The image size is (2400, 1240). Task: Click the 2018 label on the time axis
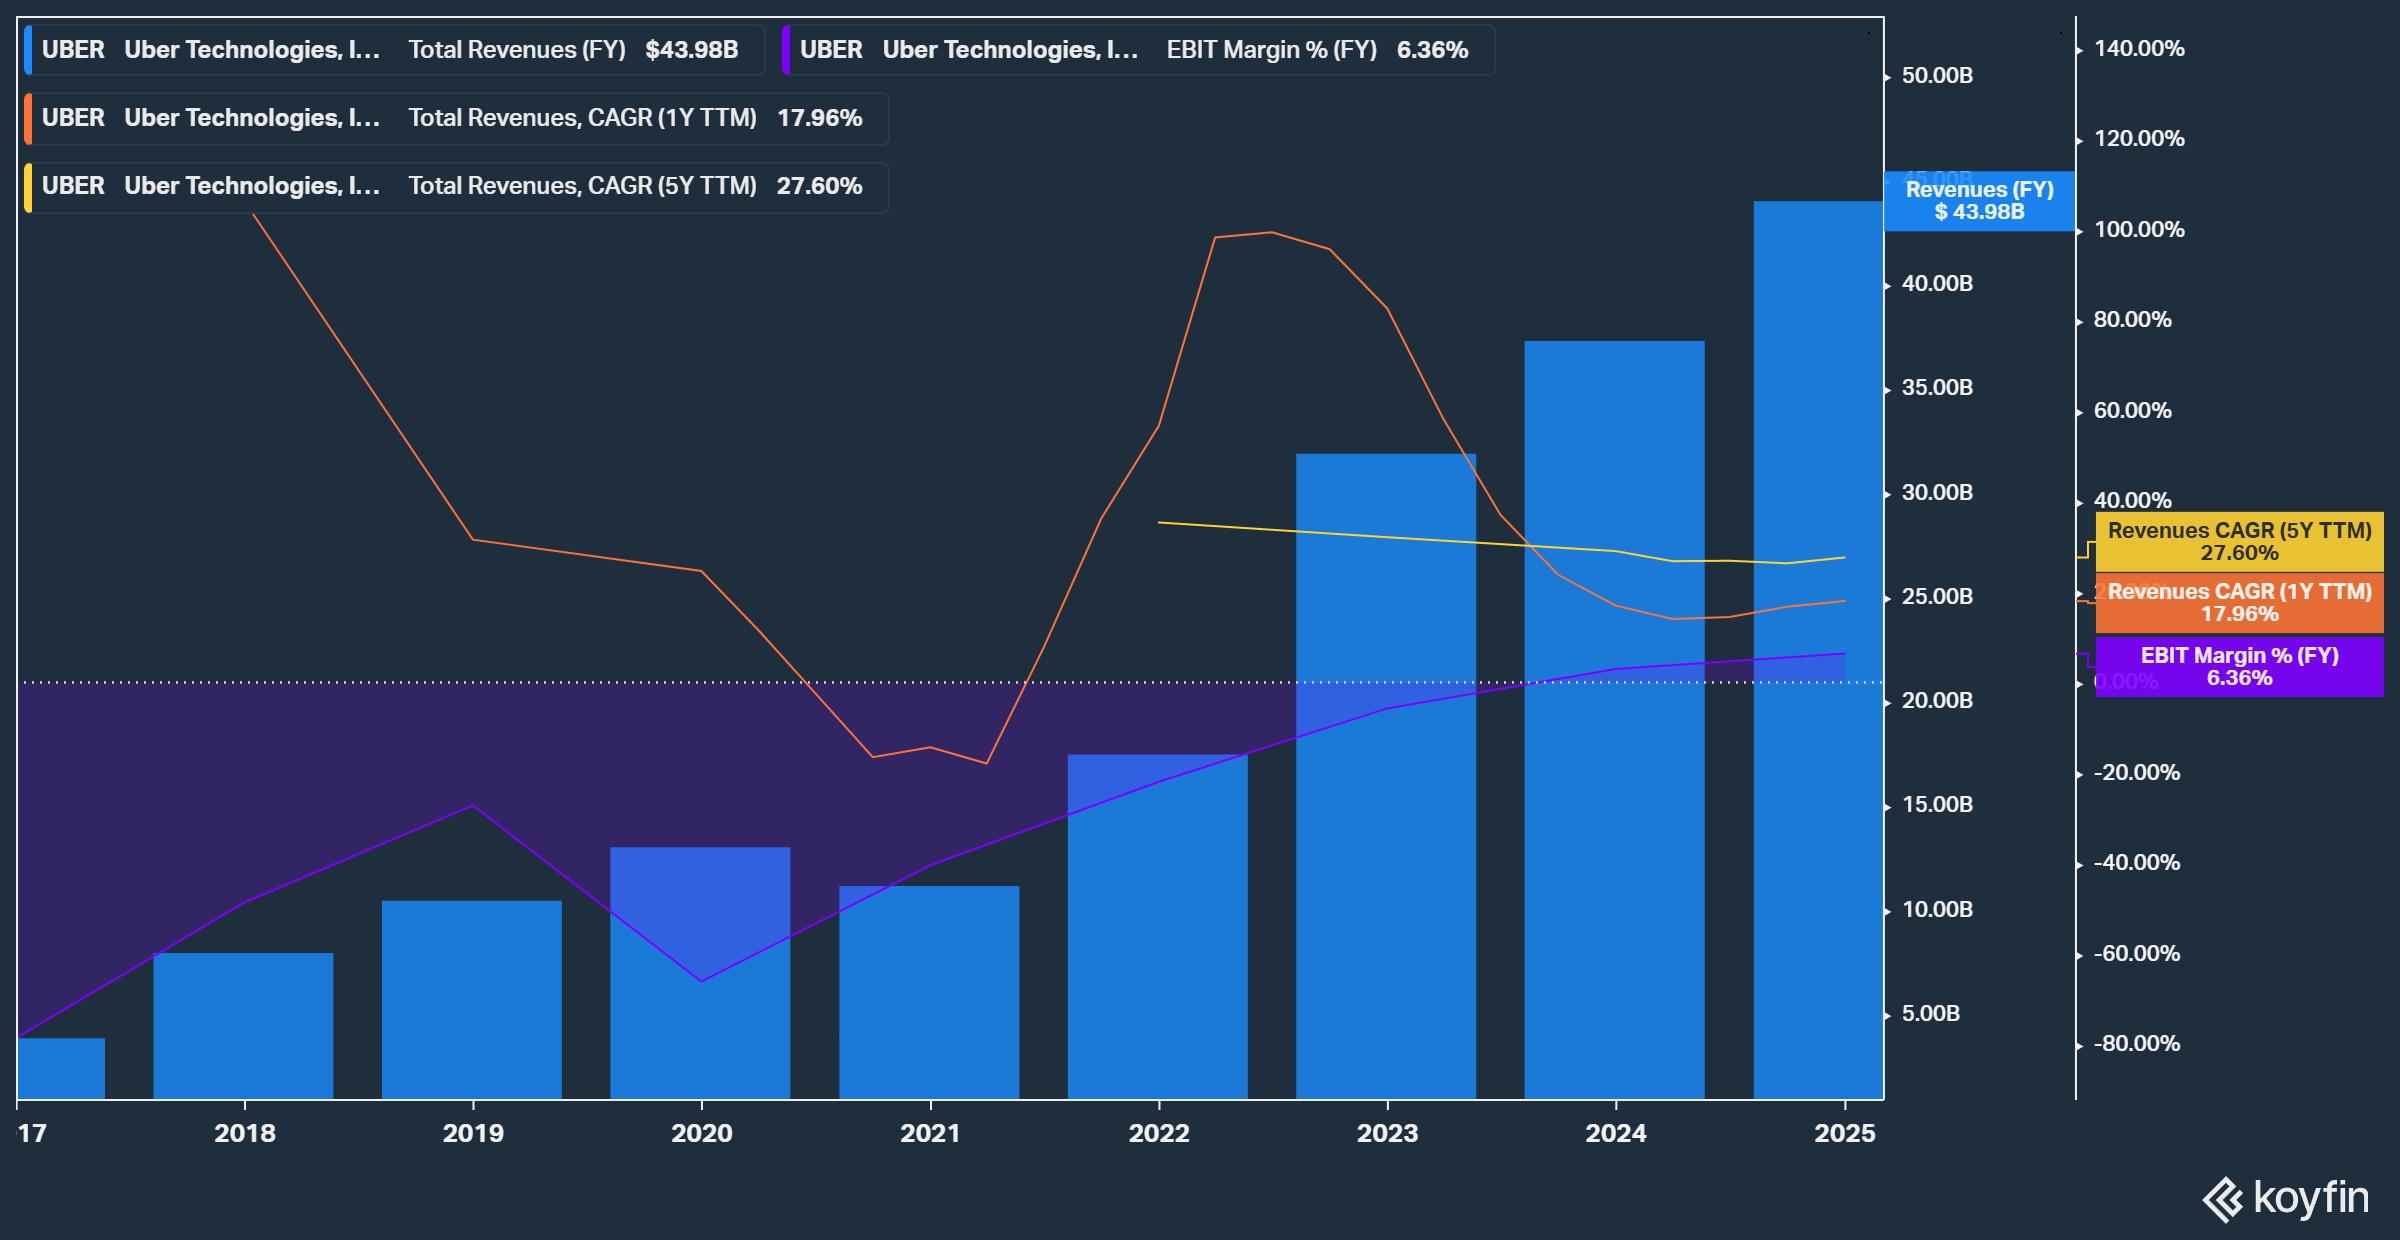tap(245, 1133)
